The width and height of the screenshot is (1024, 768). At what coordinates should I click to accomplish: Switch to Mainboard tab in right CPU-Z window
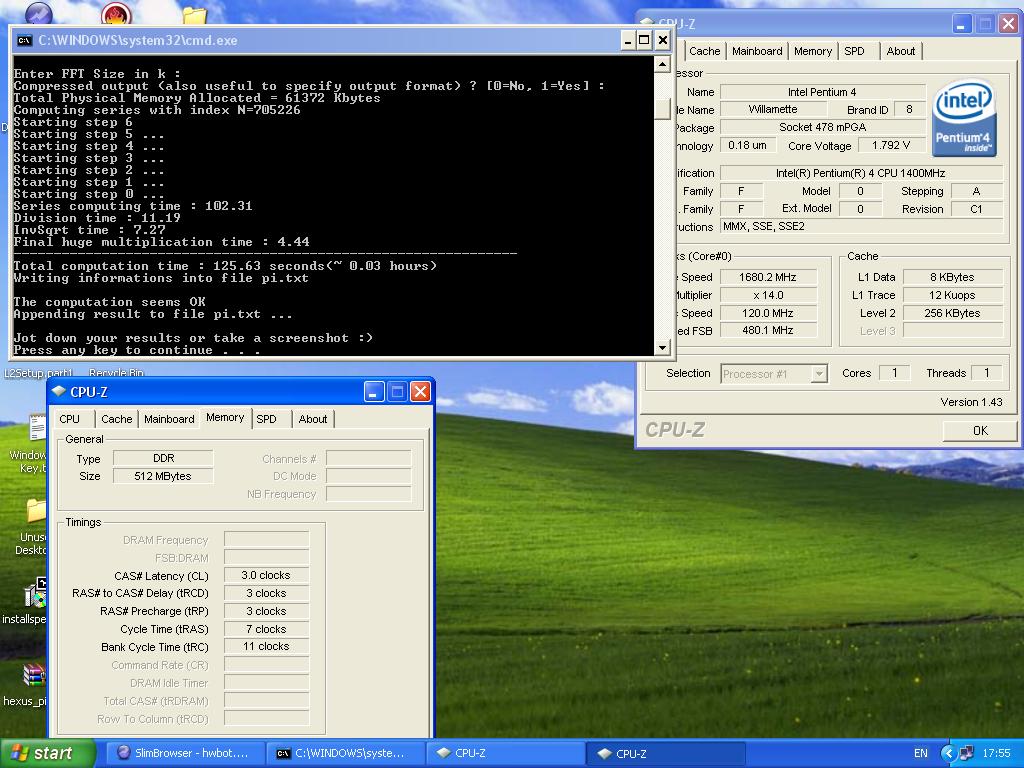(x=757, y=51)
